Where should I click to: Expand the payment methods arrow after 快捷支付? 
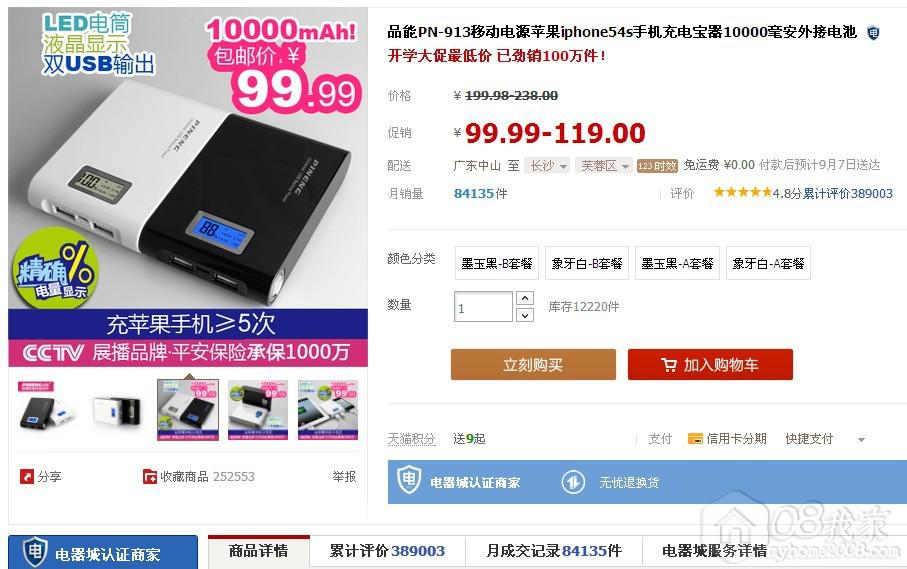point(861,439)
